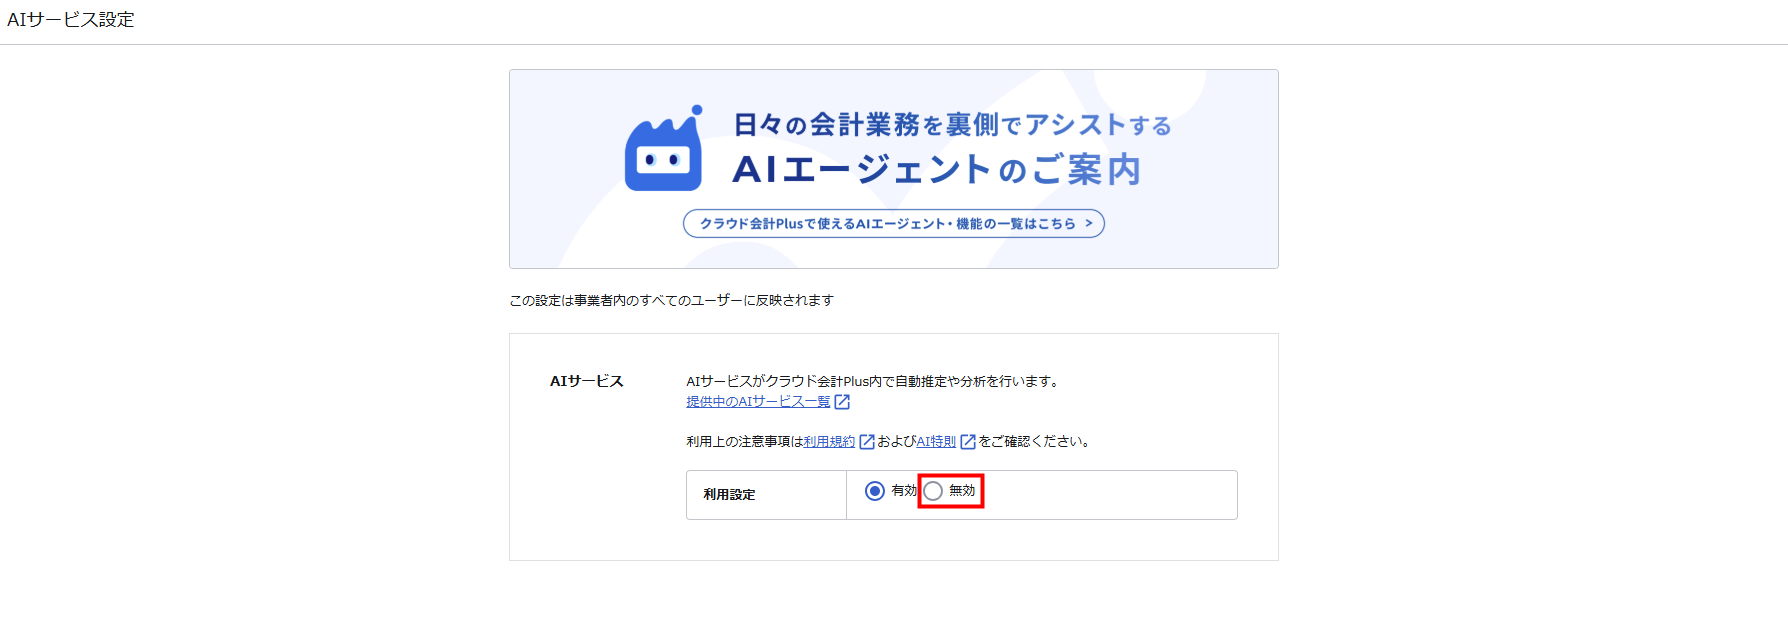The image size is (1788, 630).
Task: Click external-link icon next to AI特則
Action: (968, 442)
